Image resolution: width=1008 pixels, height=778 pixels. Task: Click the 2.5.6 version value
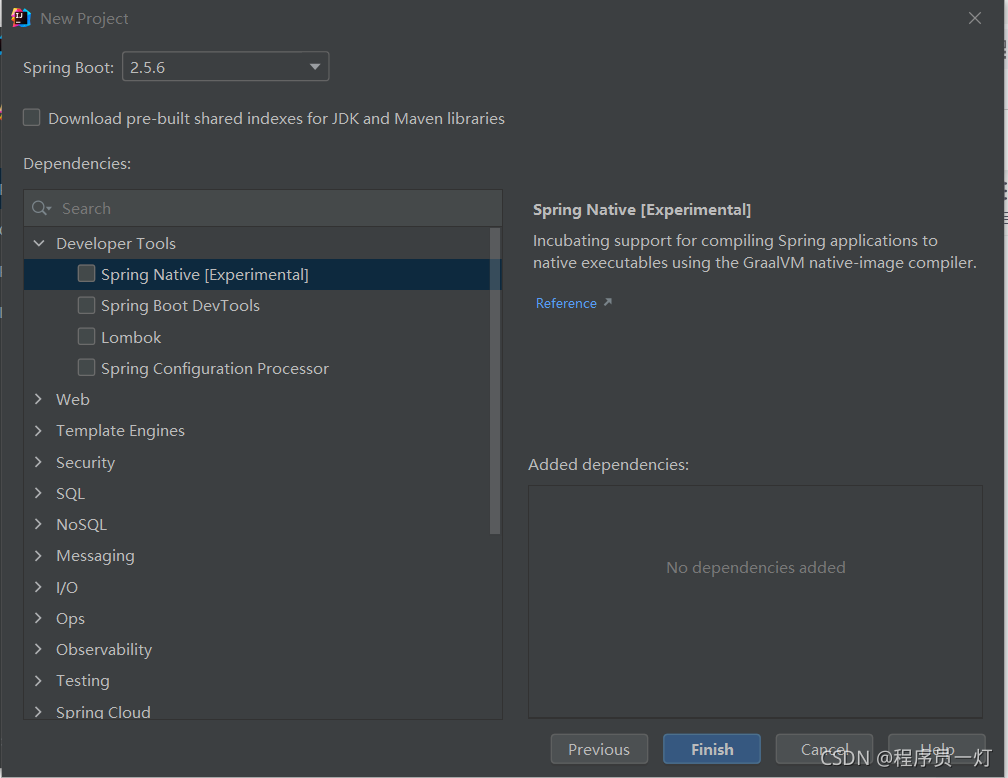pyautogui.click(x=148, y=67)
